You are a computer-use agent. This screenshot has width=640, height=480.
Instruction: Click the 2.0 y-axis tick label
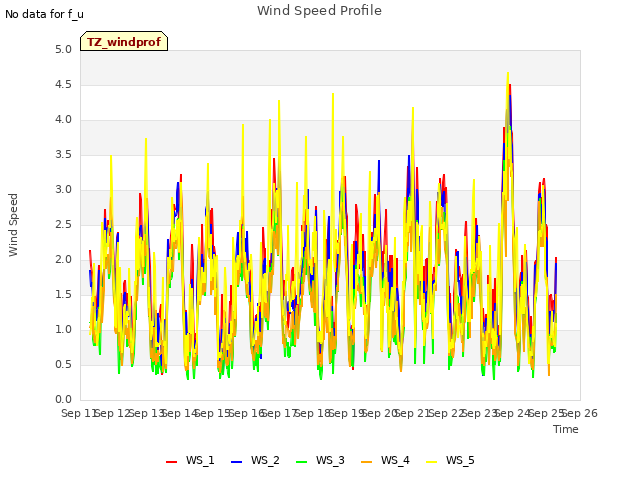tap(63, 260)
